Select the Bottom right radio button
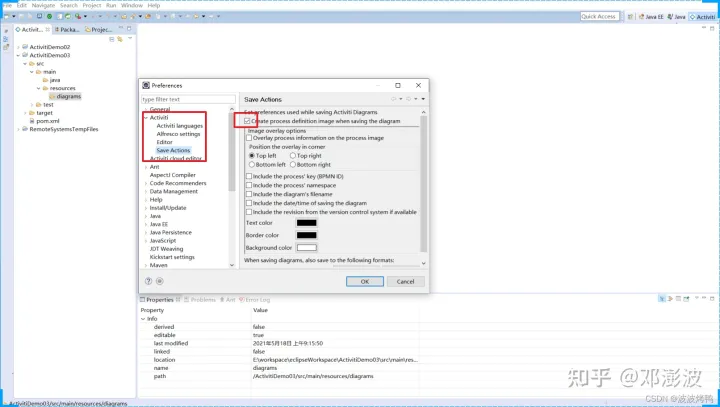The image size is (720, 407). tap(292, 164)
